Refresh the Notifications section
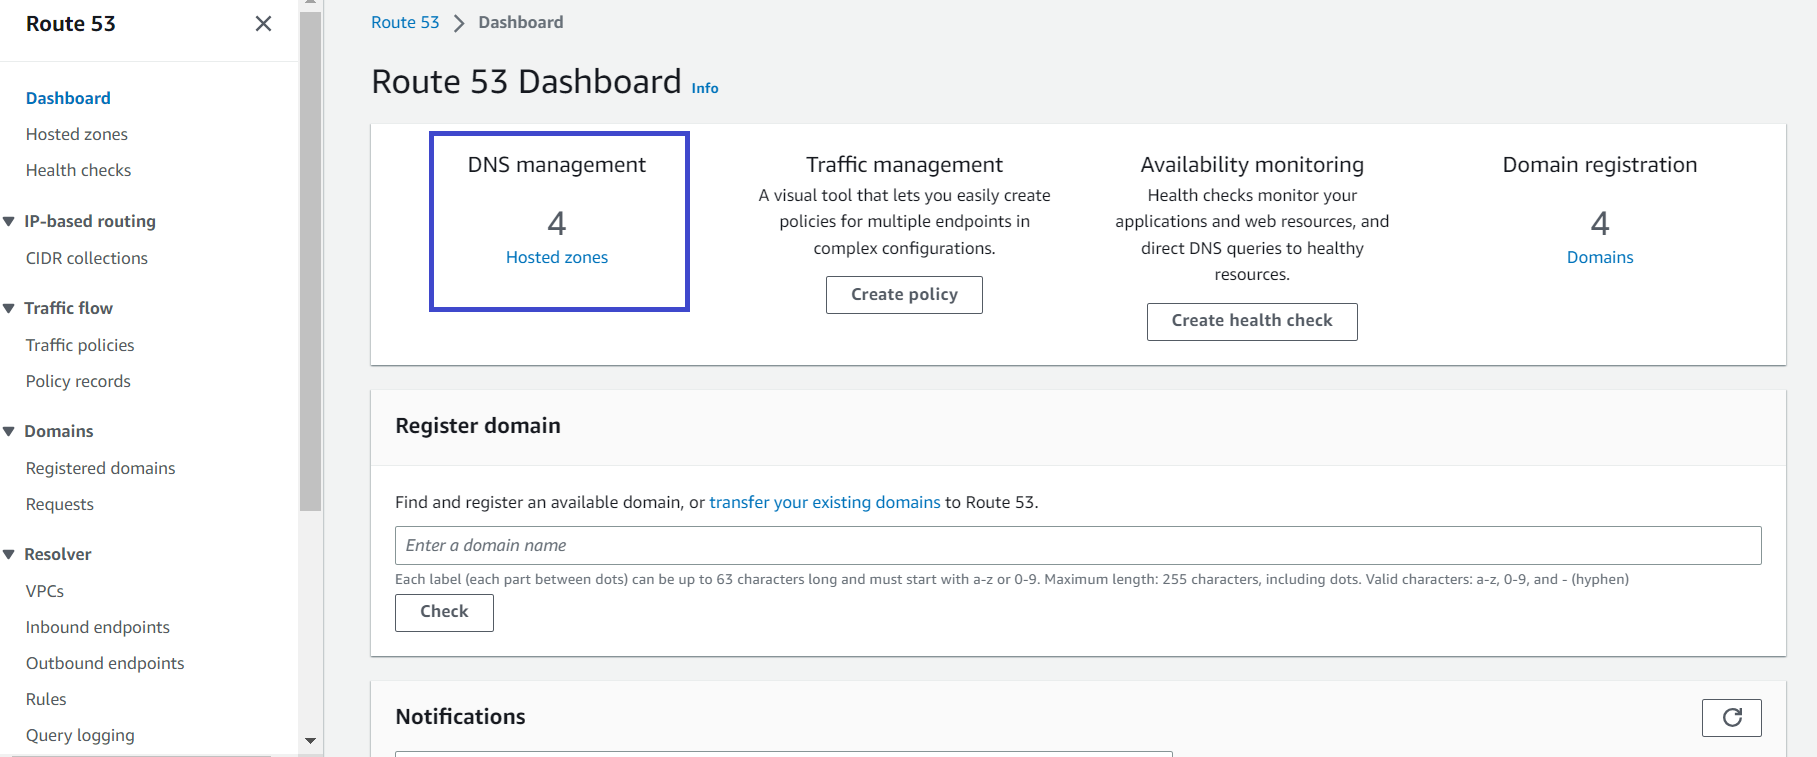 pos(1731,717)
